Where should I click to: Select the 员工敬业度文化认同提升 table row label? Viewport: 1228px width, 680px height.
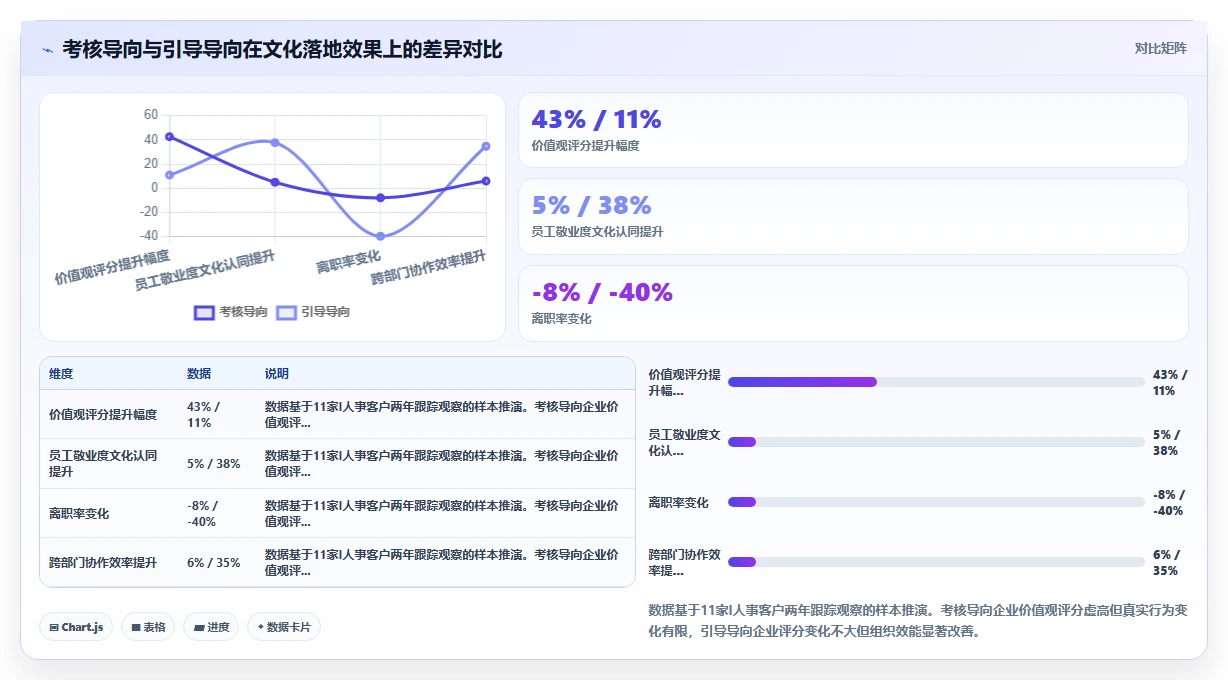(103, 464)
